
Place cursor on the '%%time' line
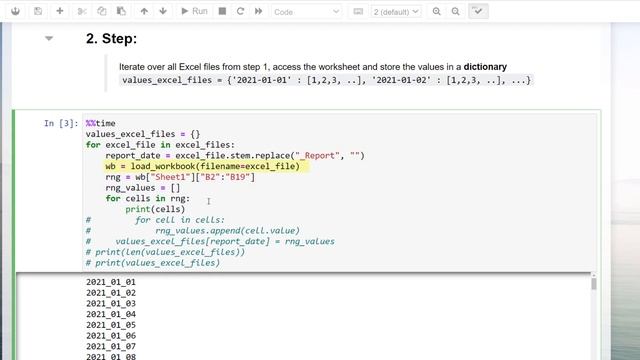(100, 123)
